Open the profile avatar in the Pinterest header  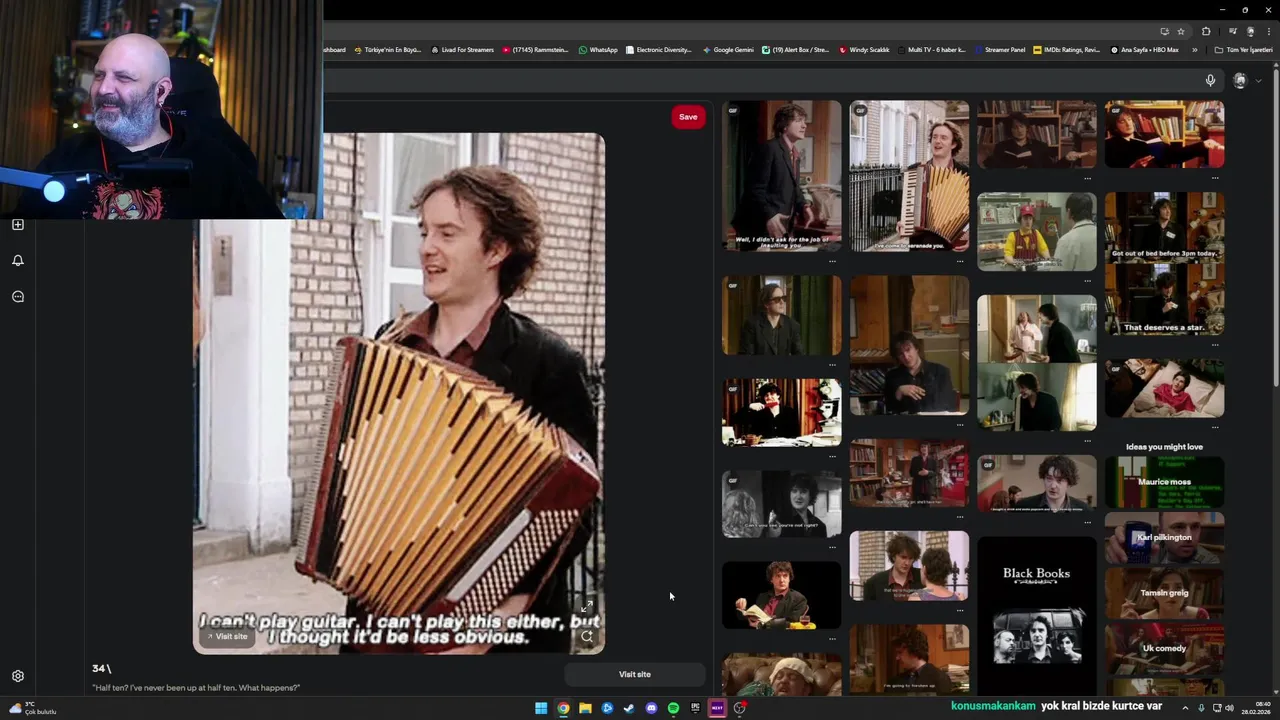coord(1240,81)
